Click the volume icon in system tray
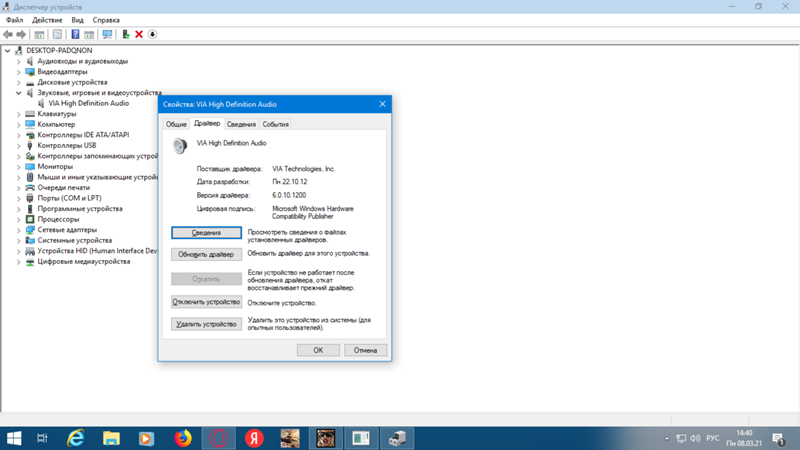Viewport: 800px width, 450px height. point(695,438)
